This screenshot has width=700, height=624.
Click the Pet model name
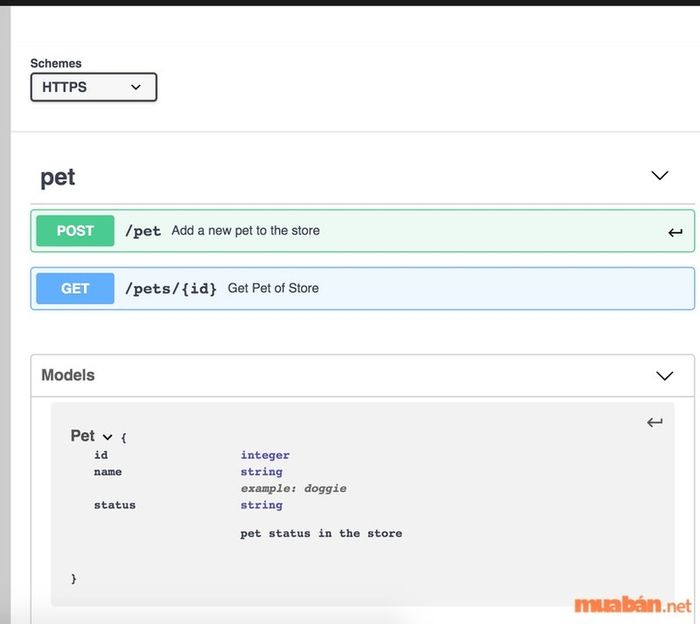pyautogui.click(x=82, y=436)
